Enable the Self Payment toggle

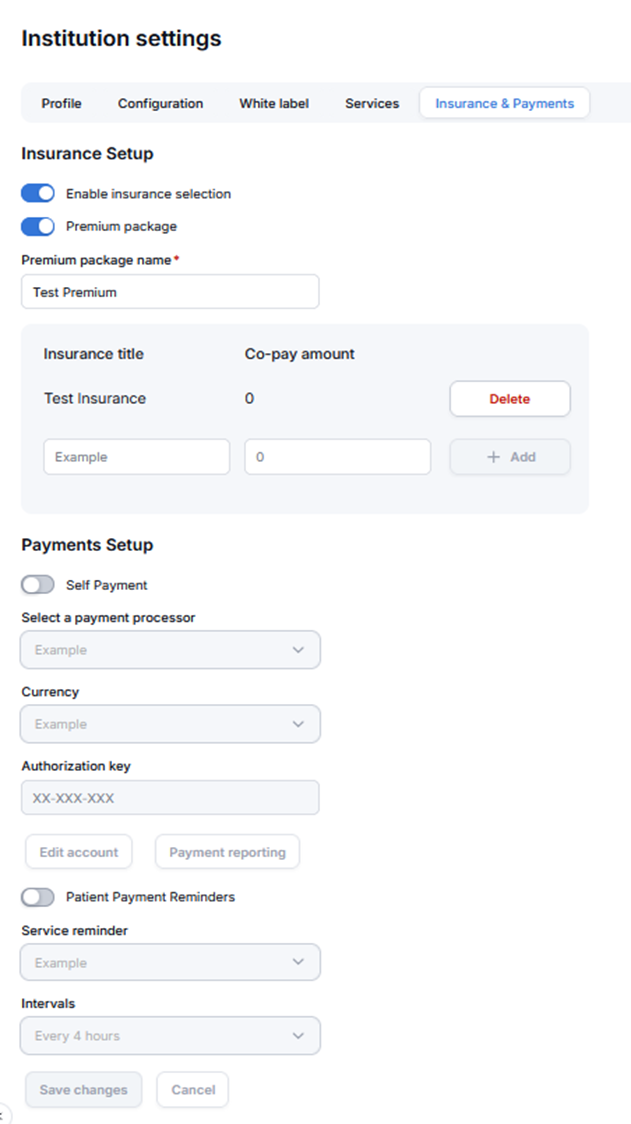(x=38, y=585)
